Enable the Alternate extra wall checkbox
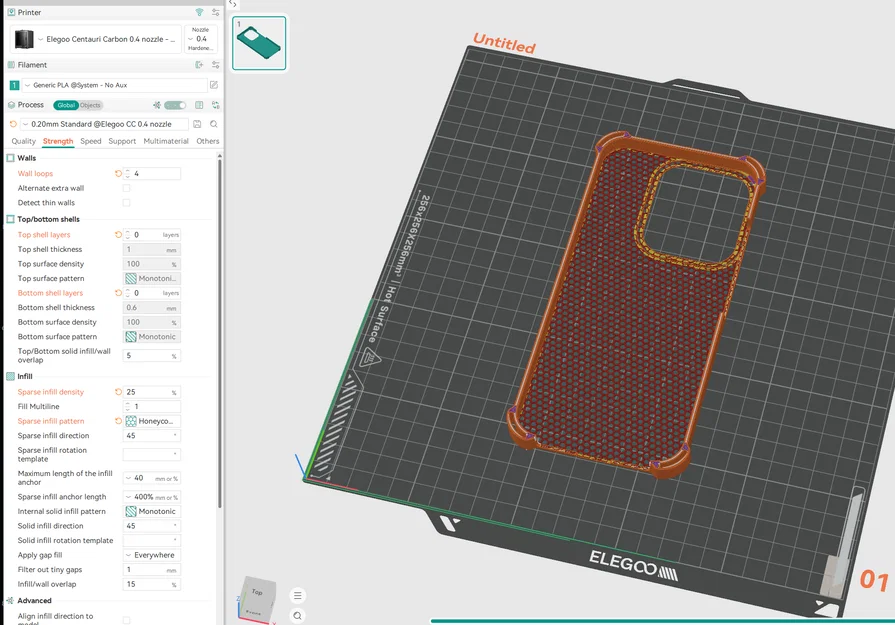 click(127, 188)
